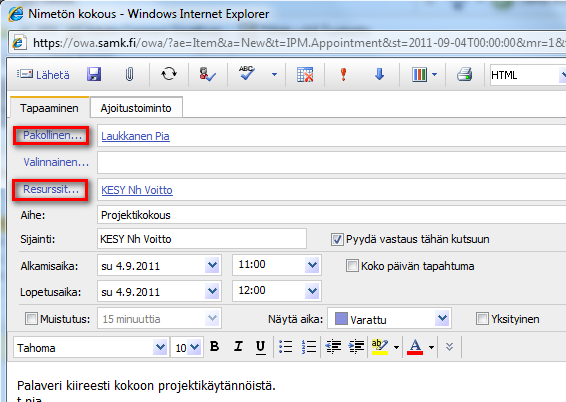This screenshot has height=402, width=566.
Task: Uncheck Pyydä vastaus tähän kutsuun
Action: (x=337, y=239)
